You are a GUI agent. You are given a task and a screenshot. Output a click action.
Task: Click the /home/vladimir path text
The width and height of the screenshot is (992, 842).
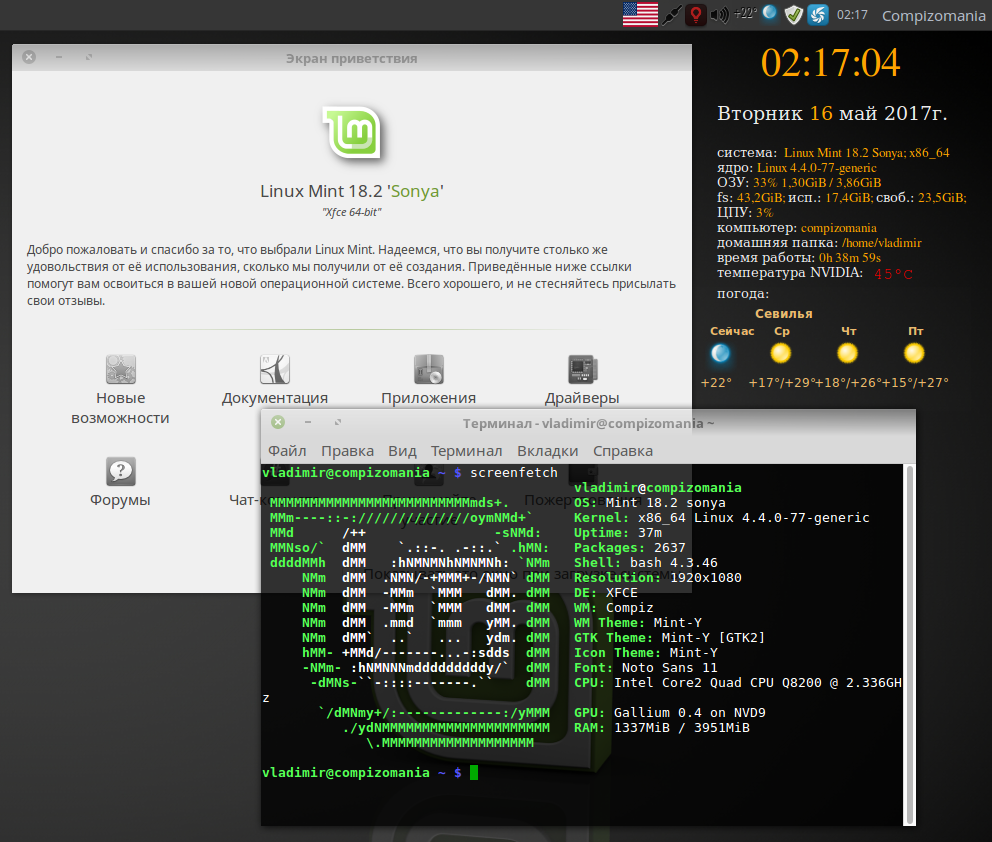[881, 243]
